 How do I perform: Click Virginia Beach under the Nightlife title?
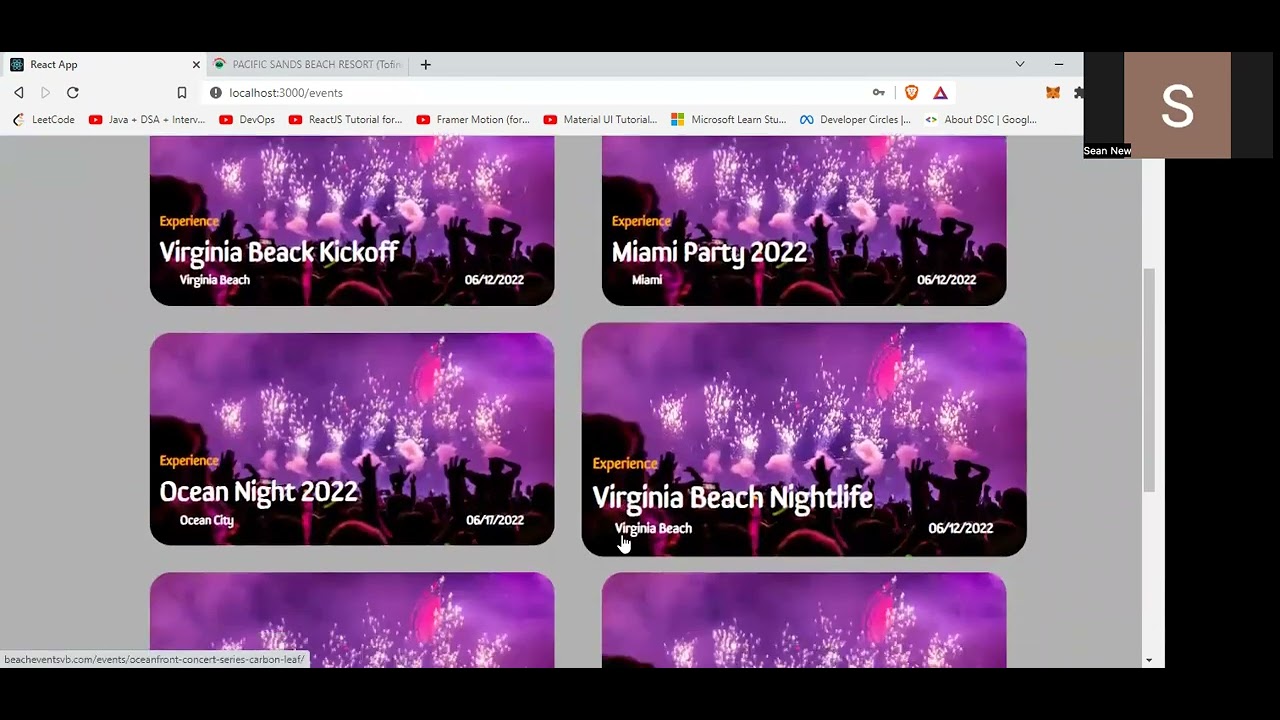point(653,528)
